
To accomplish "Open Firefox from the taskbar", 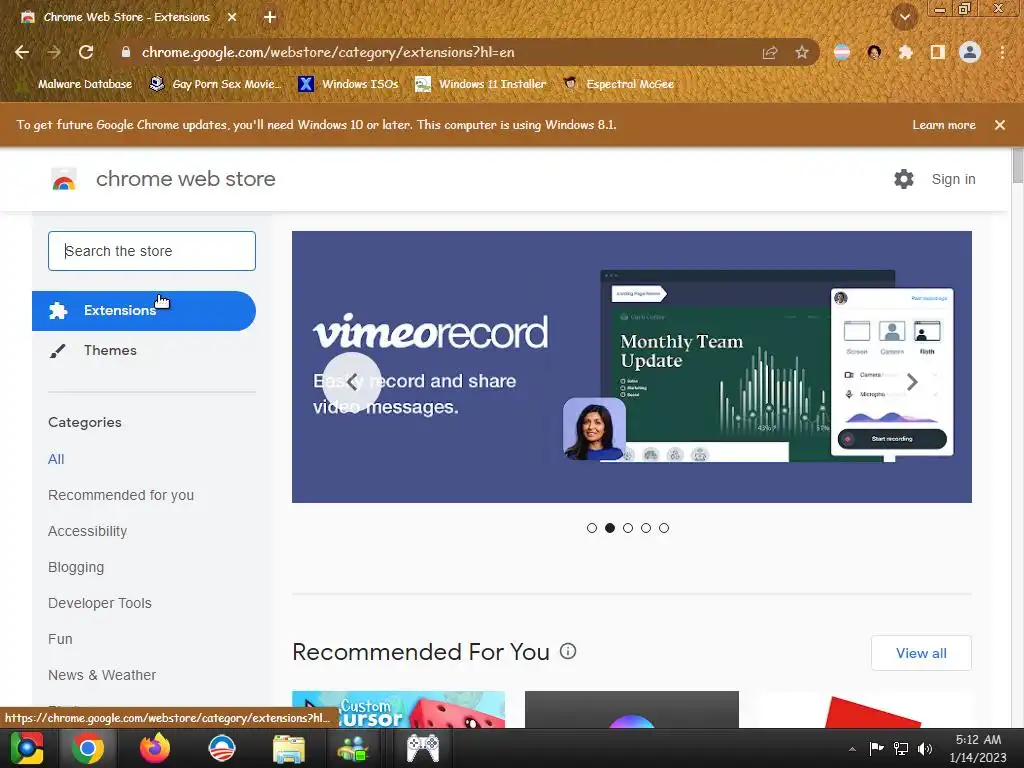I will (x=155, y=748).
